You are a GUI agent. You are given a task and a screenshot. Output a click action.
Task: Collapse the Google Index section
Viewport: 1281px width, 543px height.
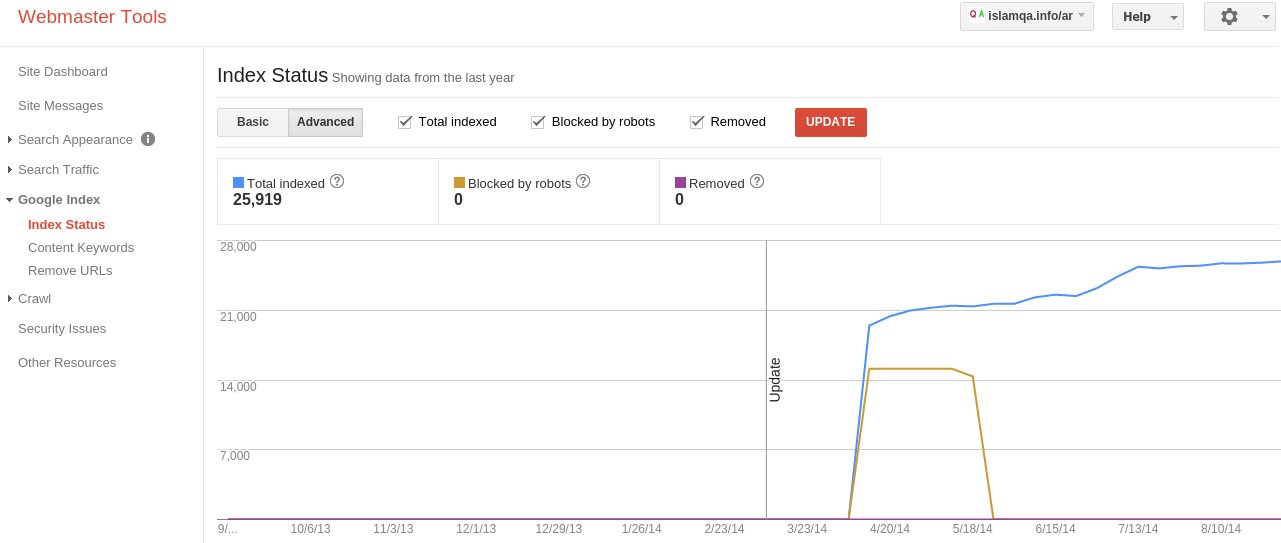[9, 200]
